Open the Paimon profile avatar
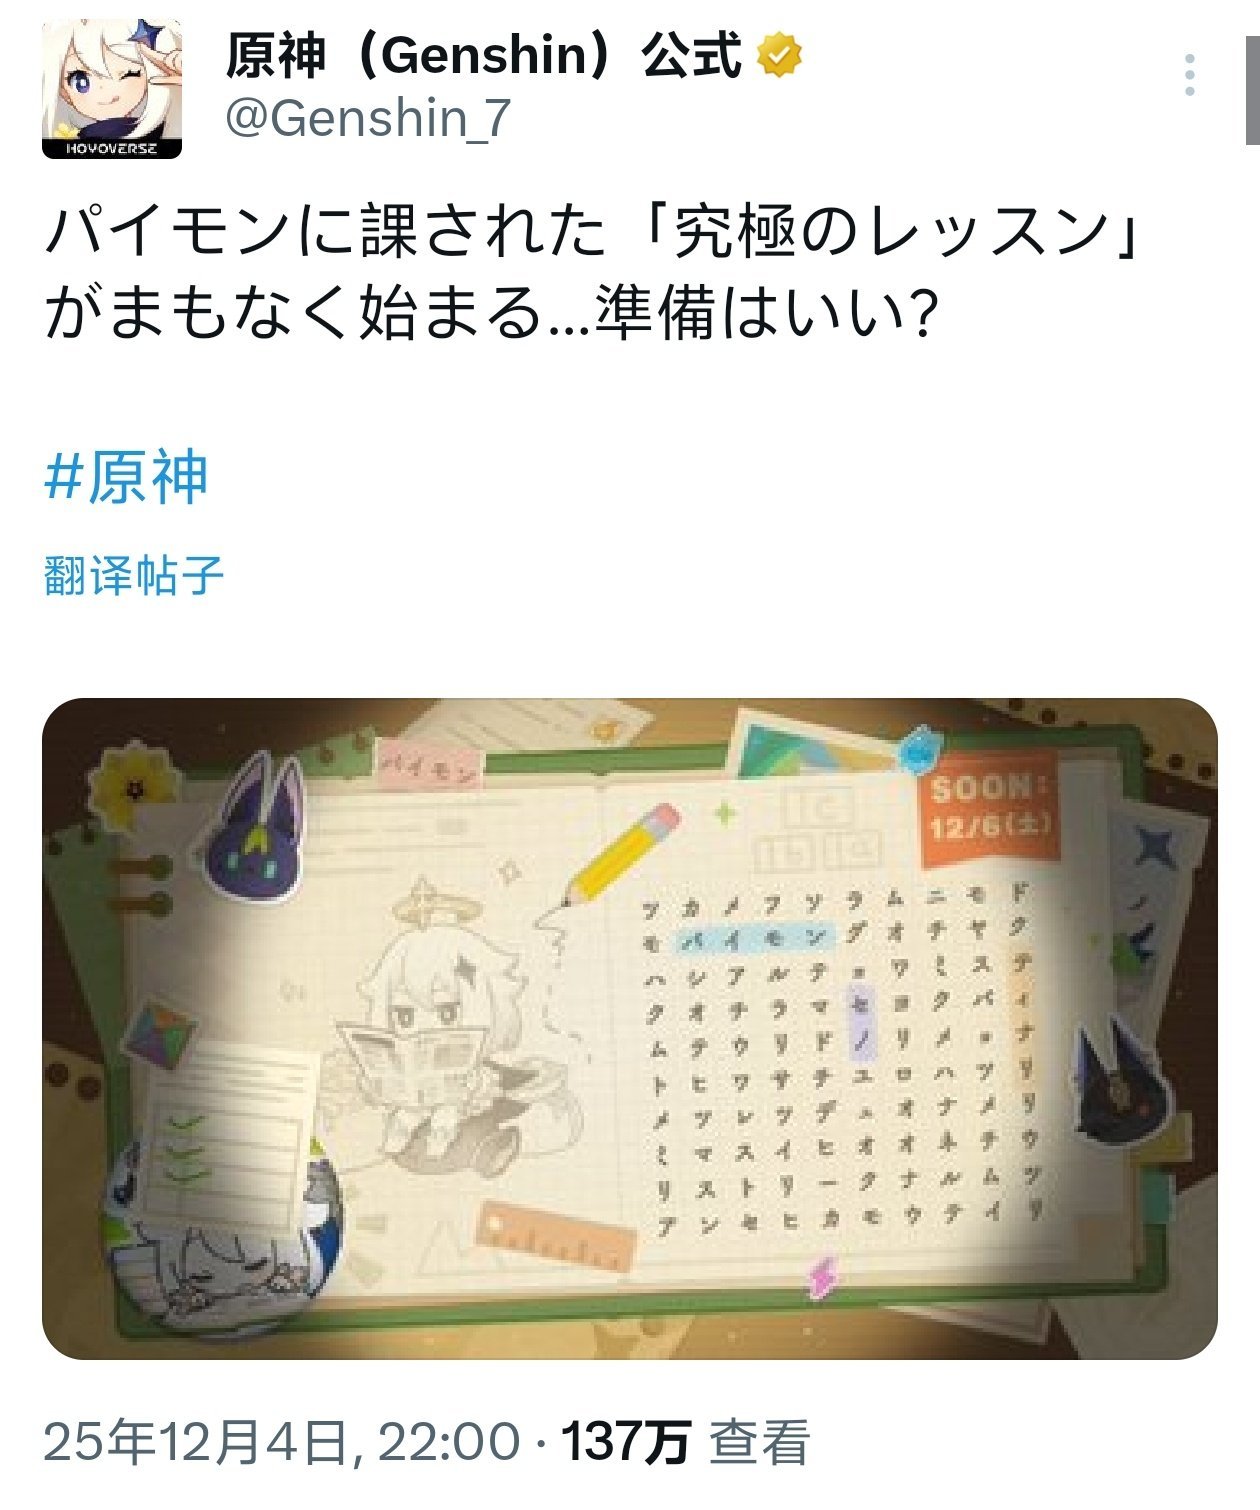Viewport: 1260px width, 1510px height. tap(112, 88)
